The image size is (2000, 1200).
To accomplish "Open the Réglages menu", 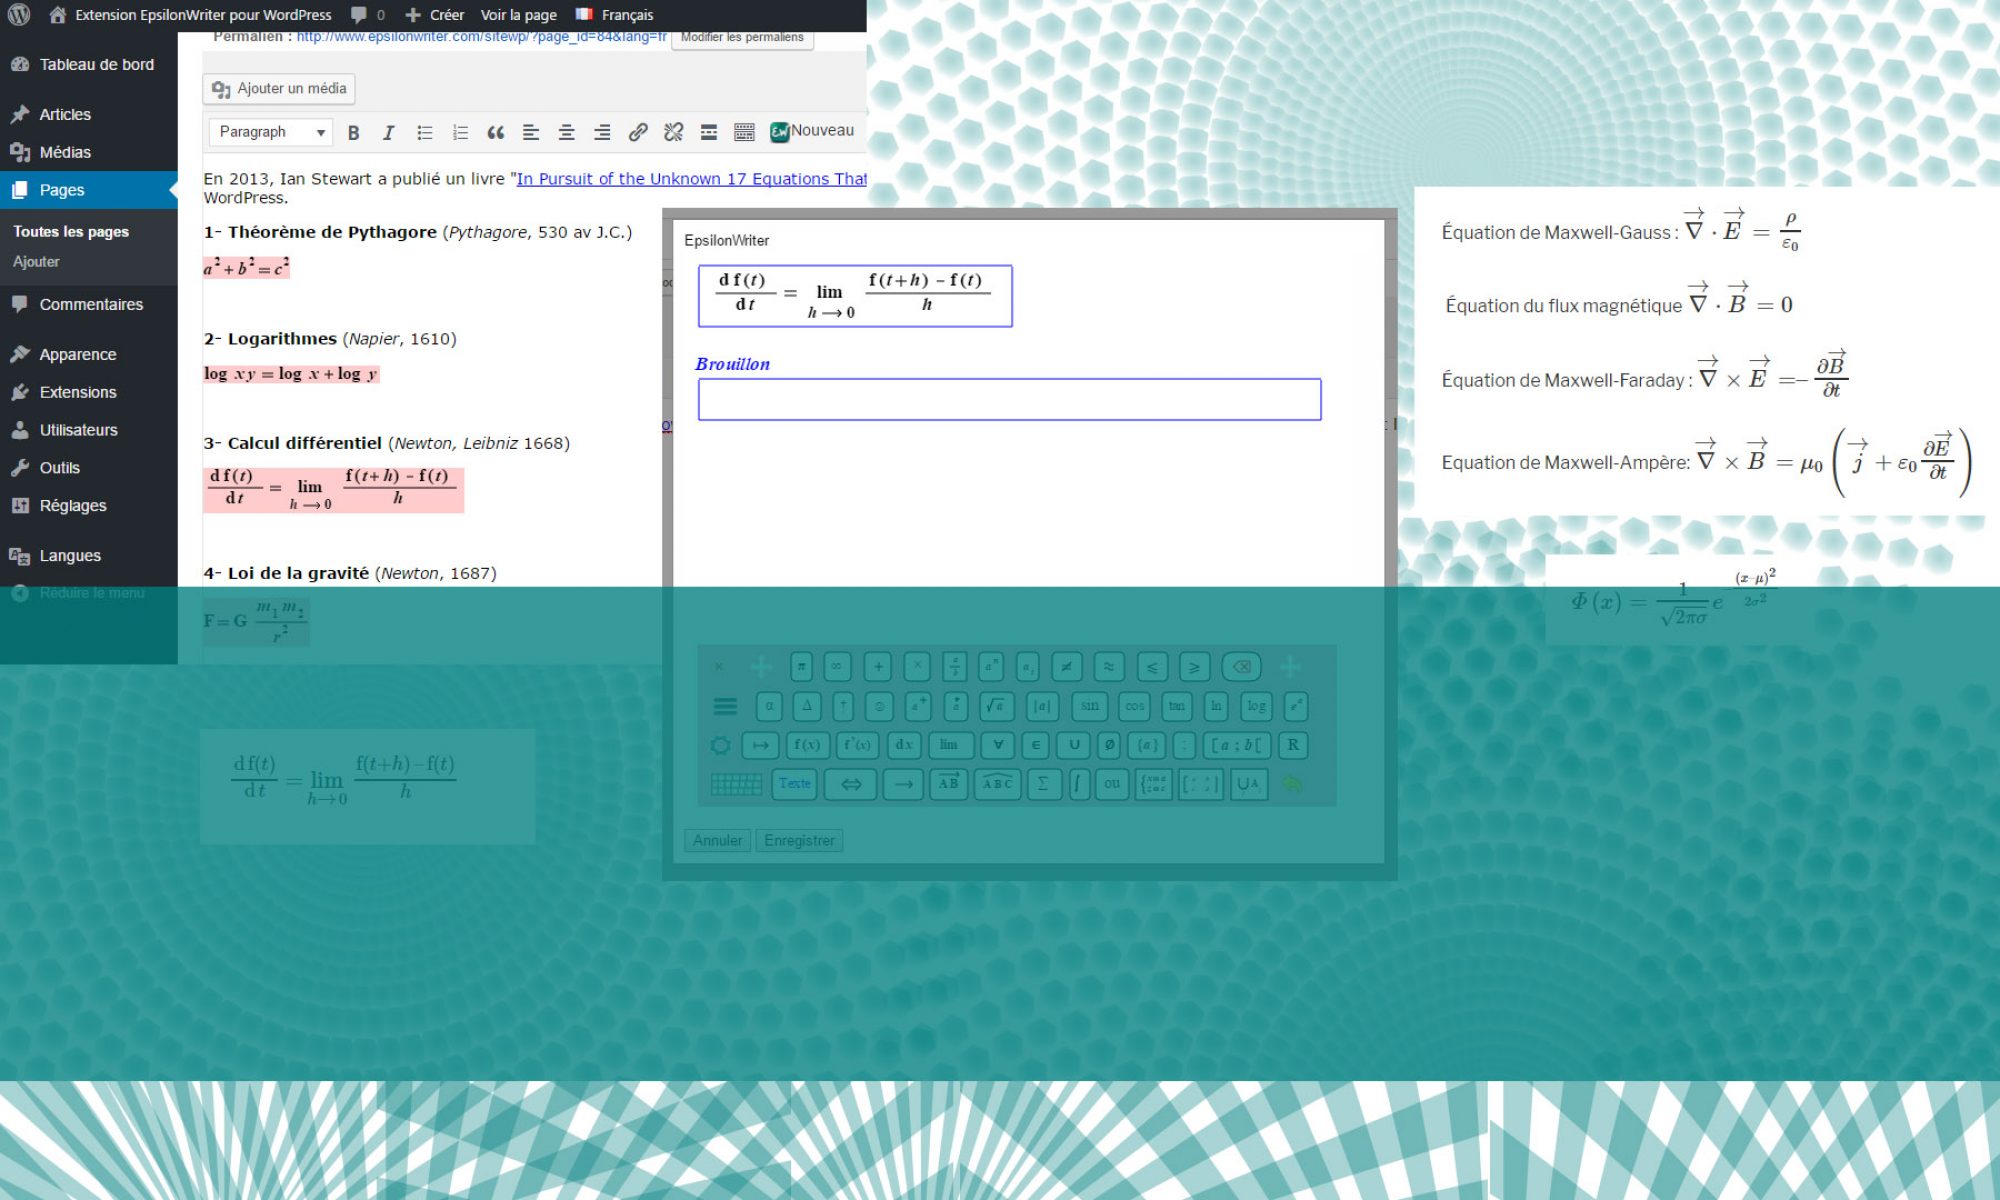I will click(x=89, y=506).
